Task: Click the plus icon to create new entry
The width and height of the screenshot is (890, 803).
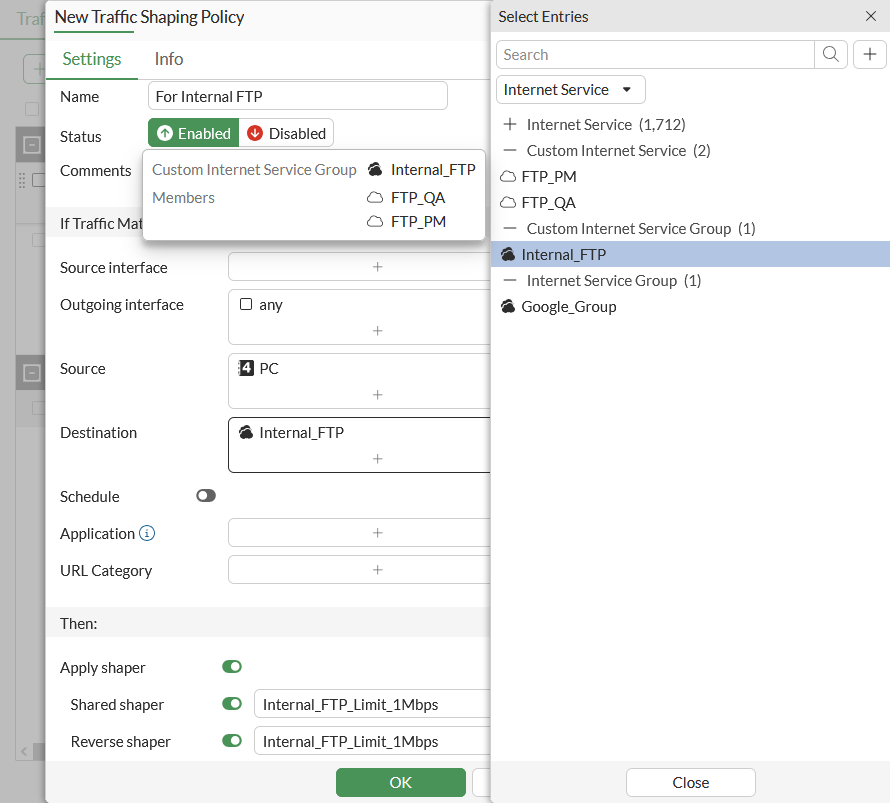Action: pos(870,55)
